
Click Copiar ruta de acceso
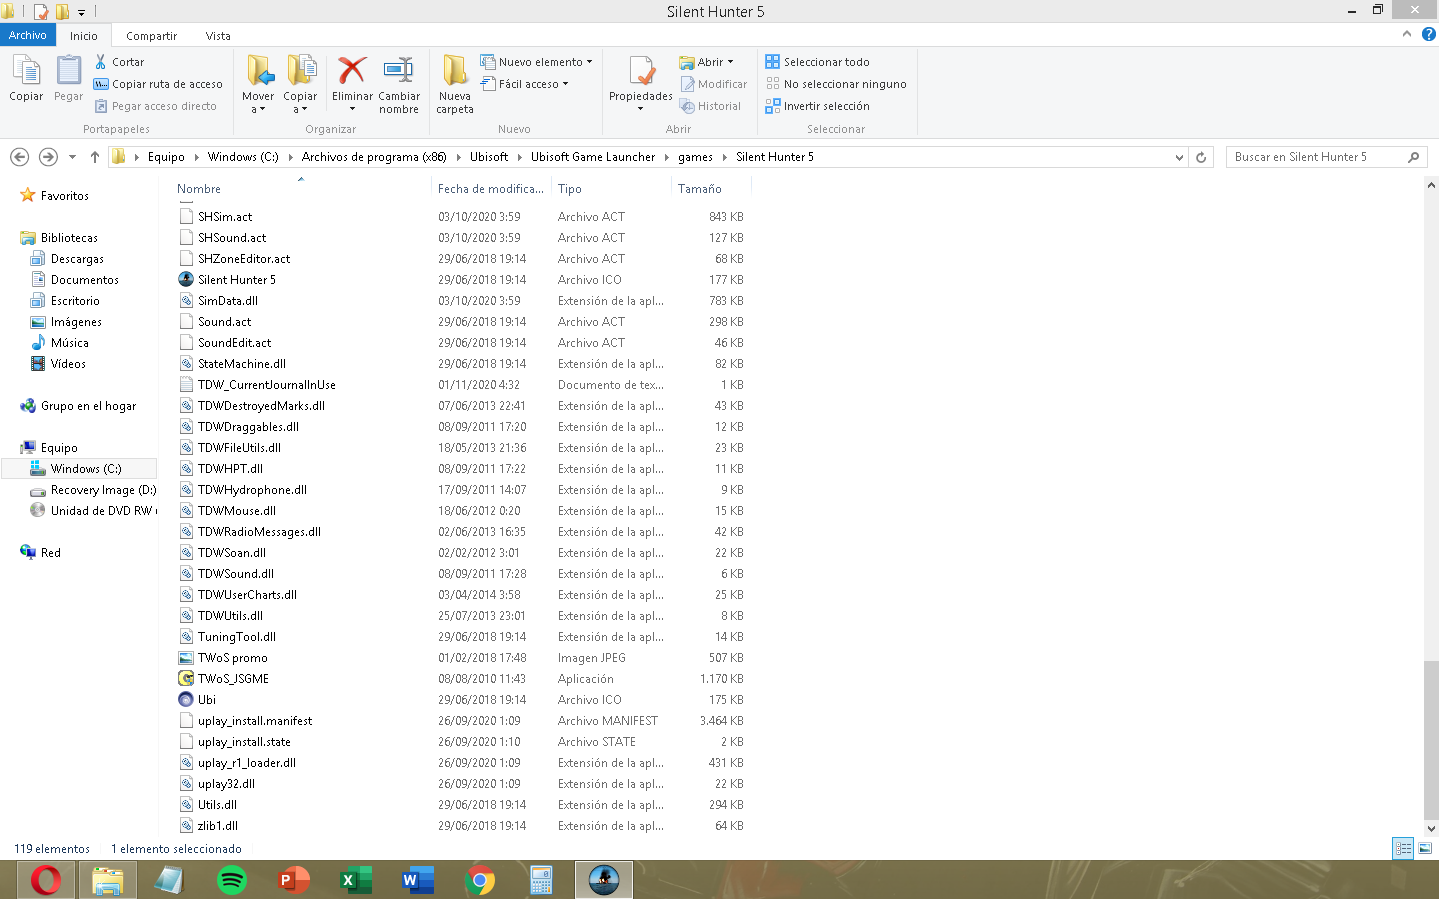(x=158, y=84)
